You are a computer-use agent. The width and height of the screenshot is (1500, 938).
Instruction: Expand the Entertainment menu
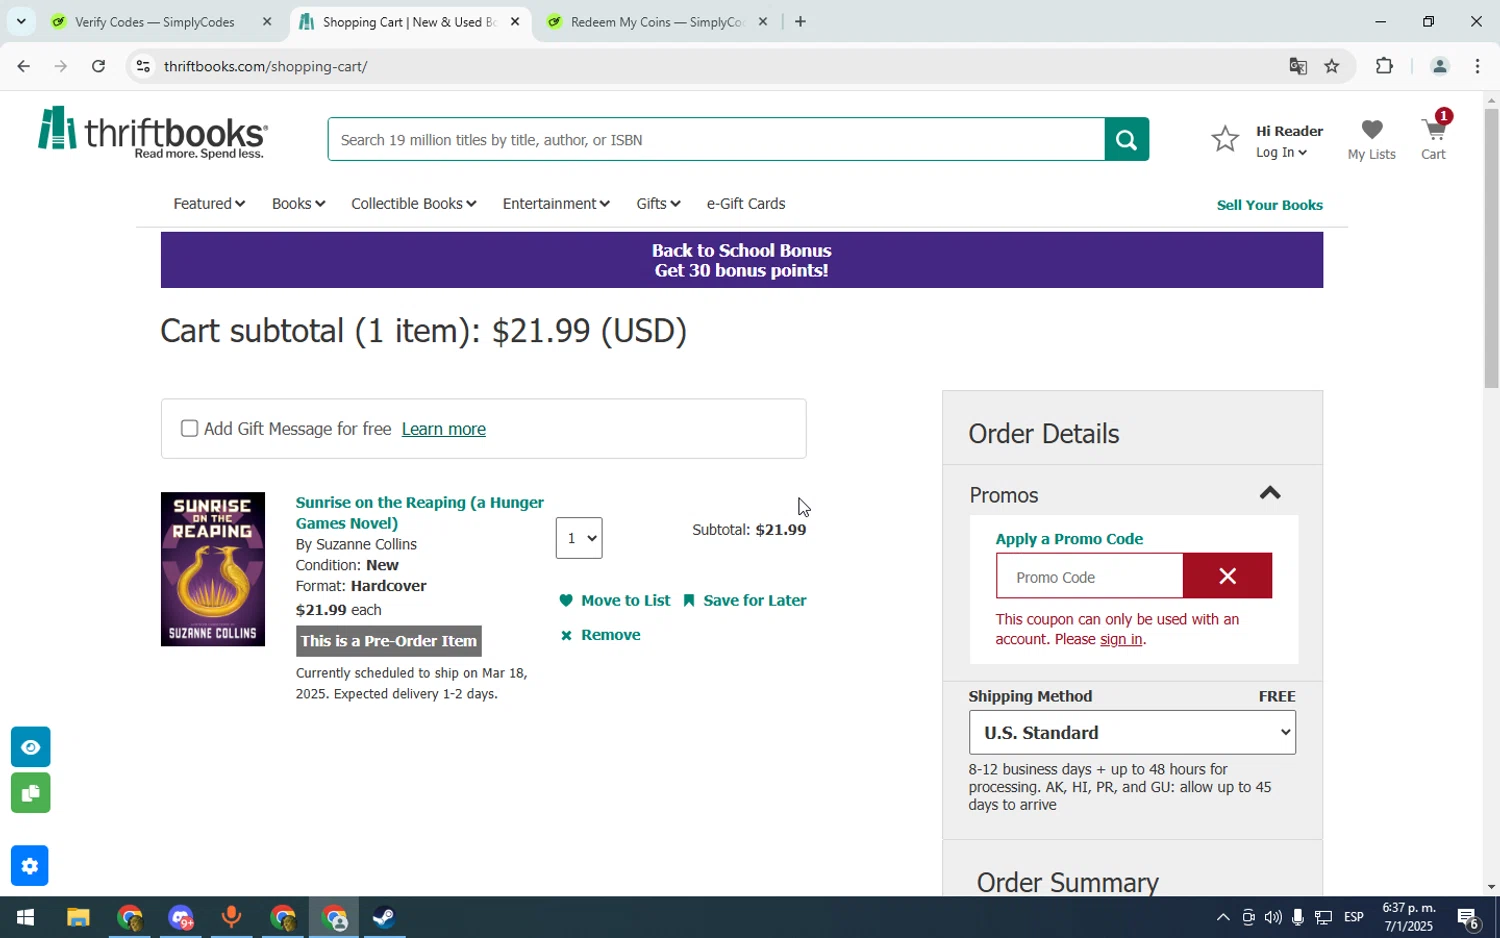556,203
